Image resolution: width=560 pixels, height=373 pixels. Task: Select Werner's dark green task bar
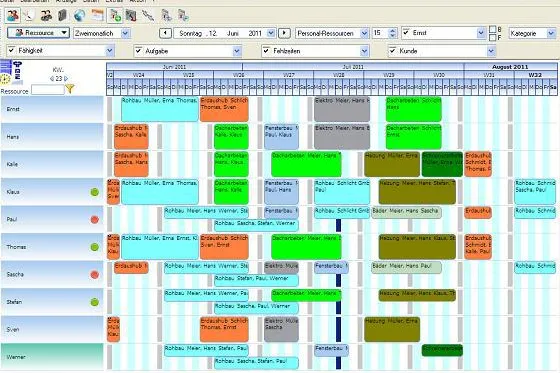tap(442, 350)
